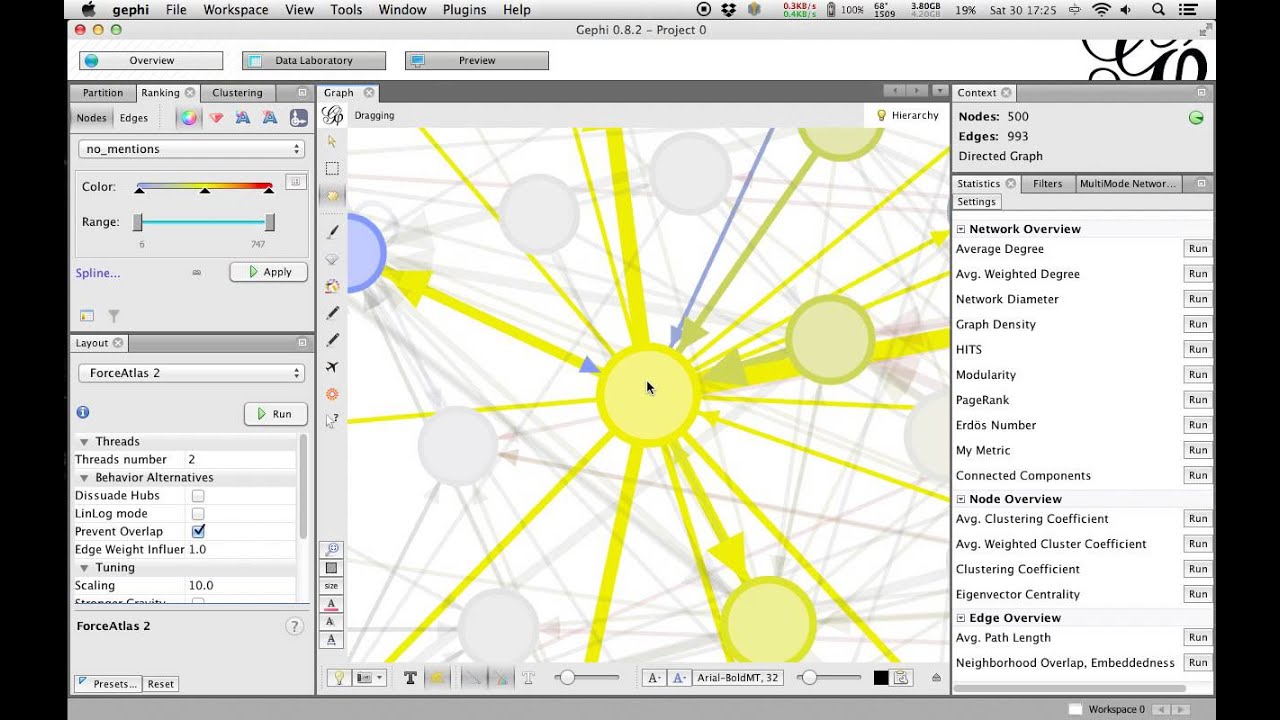The image size is (1280, 720).
Task: Run the Modularity statistic
Action: pos(1197,375)
